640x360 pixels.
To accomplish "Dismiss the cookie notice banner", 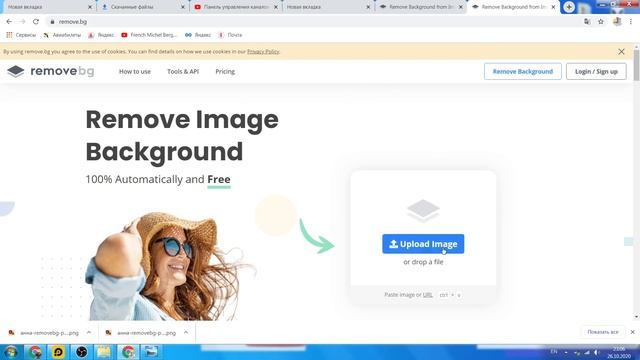I will 621,51.
